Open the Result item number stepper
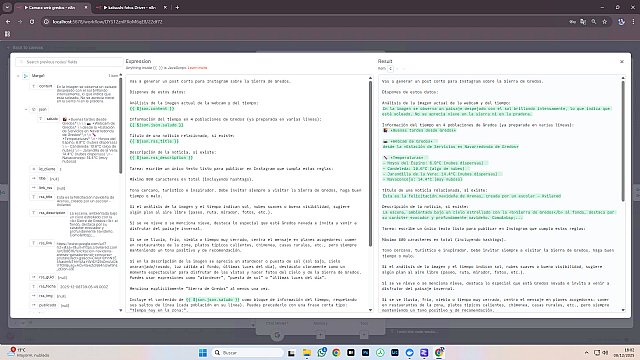640x360 pixels. point(391,69)
